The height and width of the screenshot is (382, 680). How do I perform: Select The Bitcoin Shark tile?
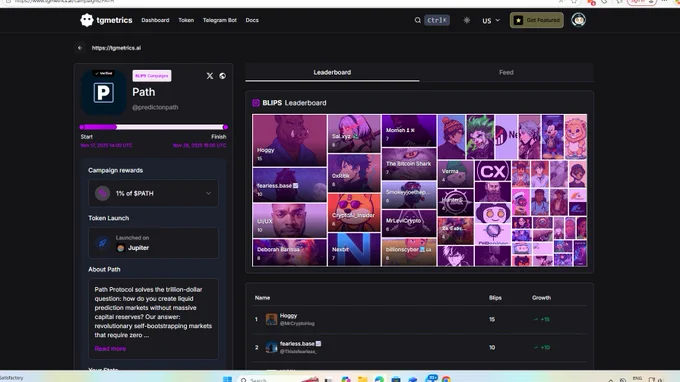[x=409, y=163]
